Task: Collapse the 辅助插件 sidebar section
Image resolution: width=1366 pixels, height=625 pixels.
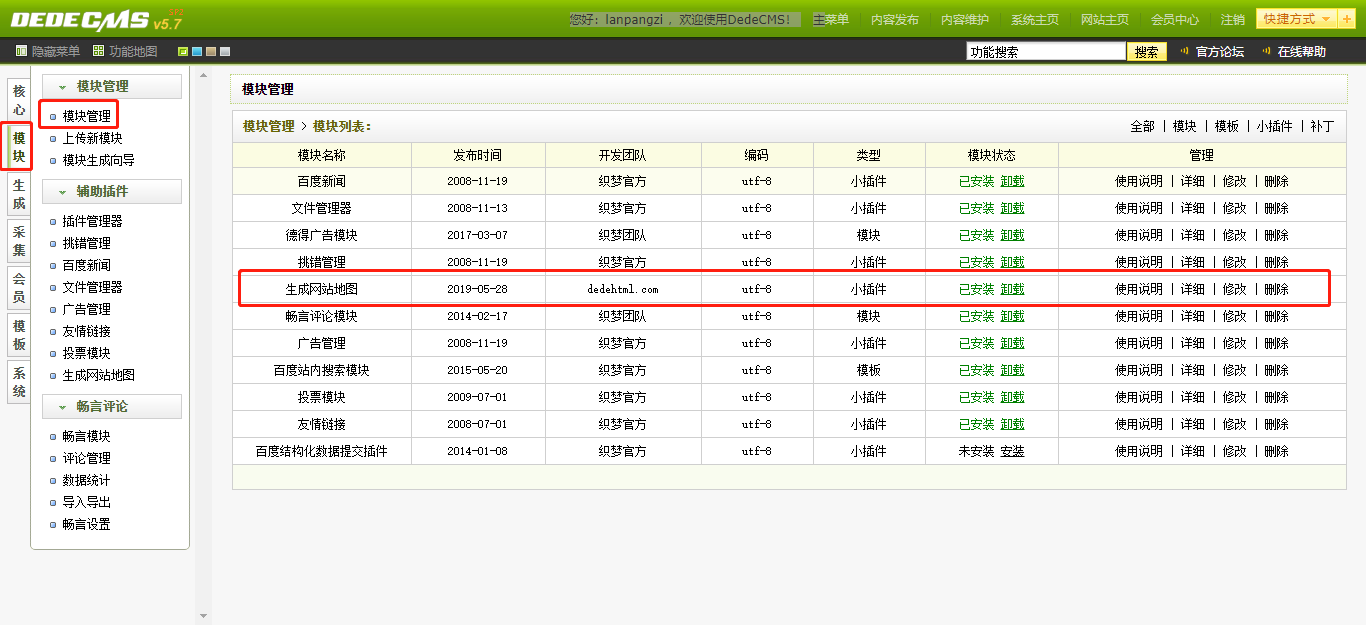Action: 112,192
